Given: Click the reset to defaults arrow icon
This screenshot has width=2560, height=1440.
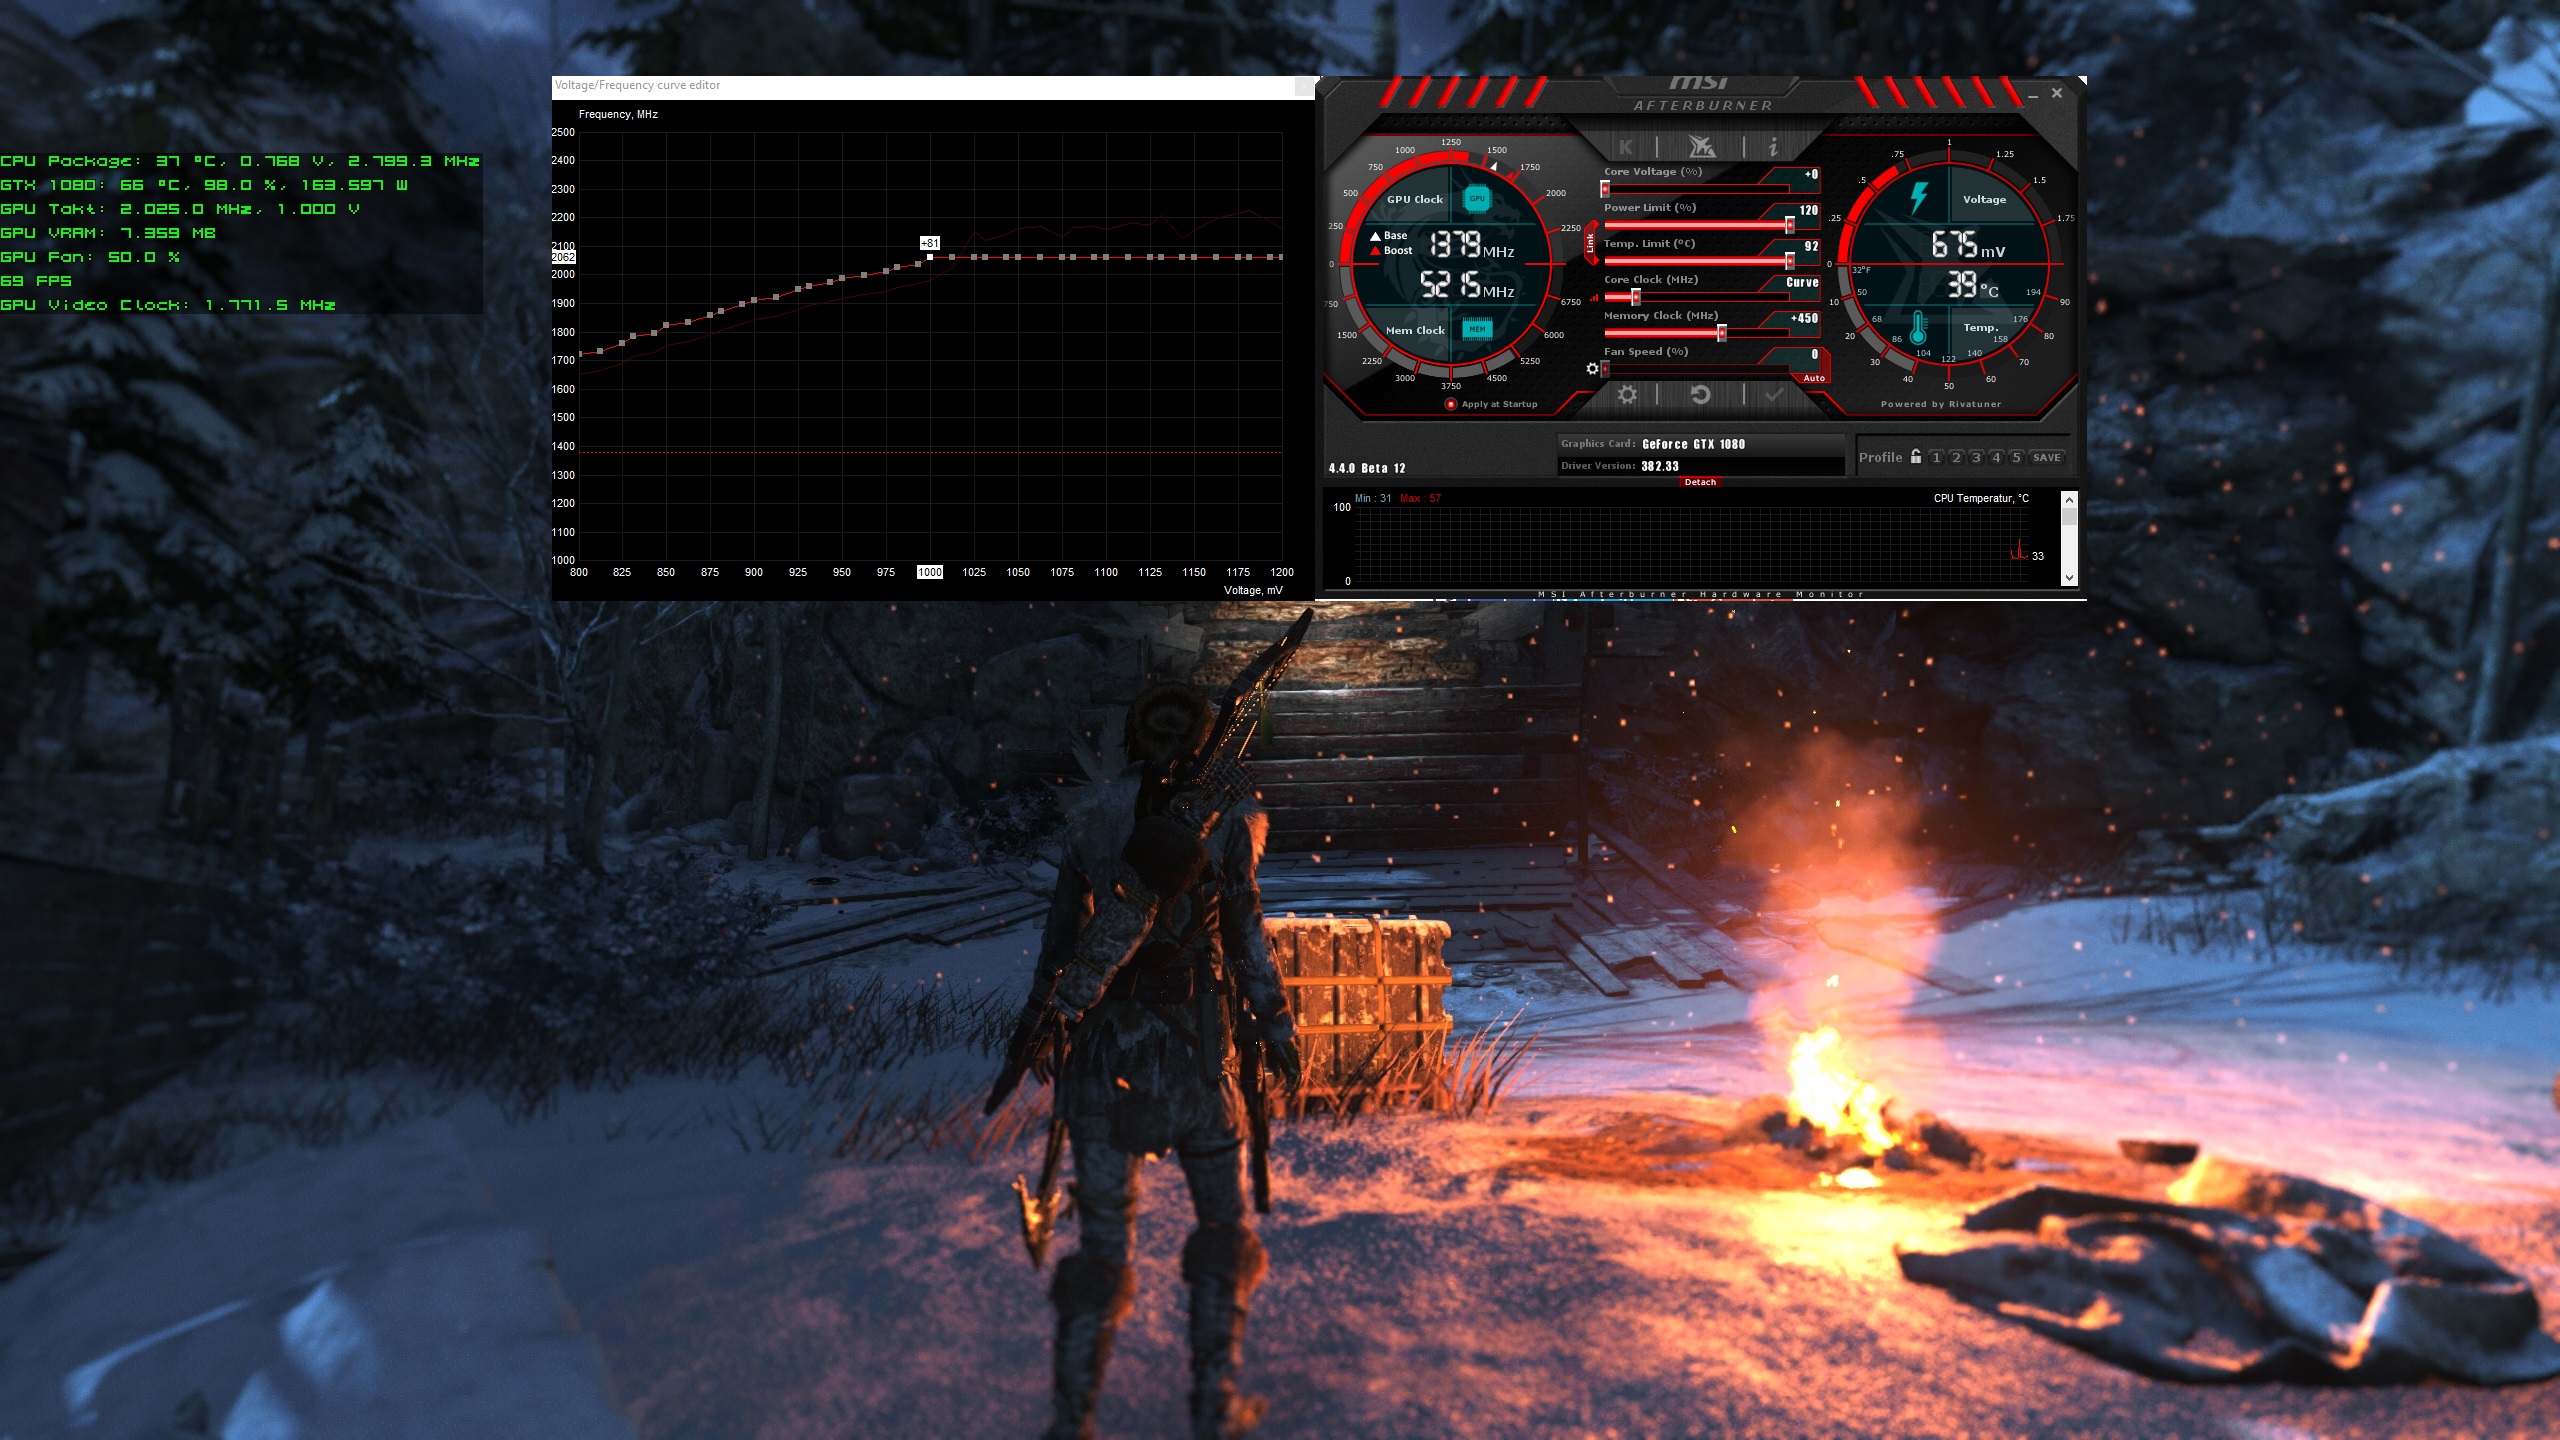Looking at the screenshot, I should [1700, 395].
